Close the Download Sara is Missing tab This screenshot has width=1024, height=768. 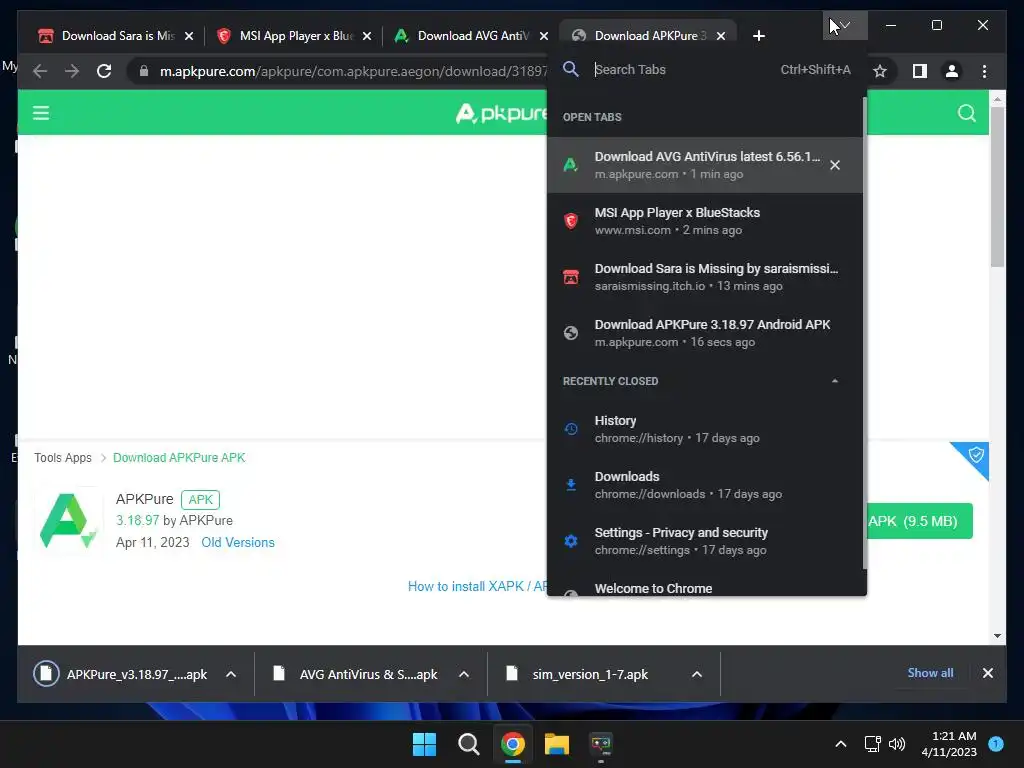coord(189,36)
